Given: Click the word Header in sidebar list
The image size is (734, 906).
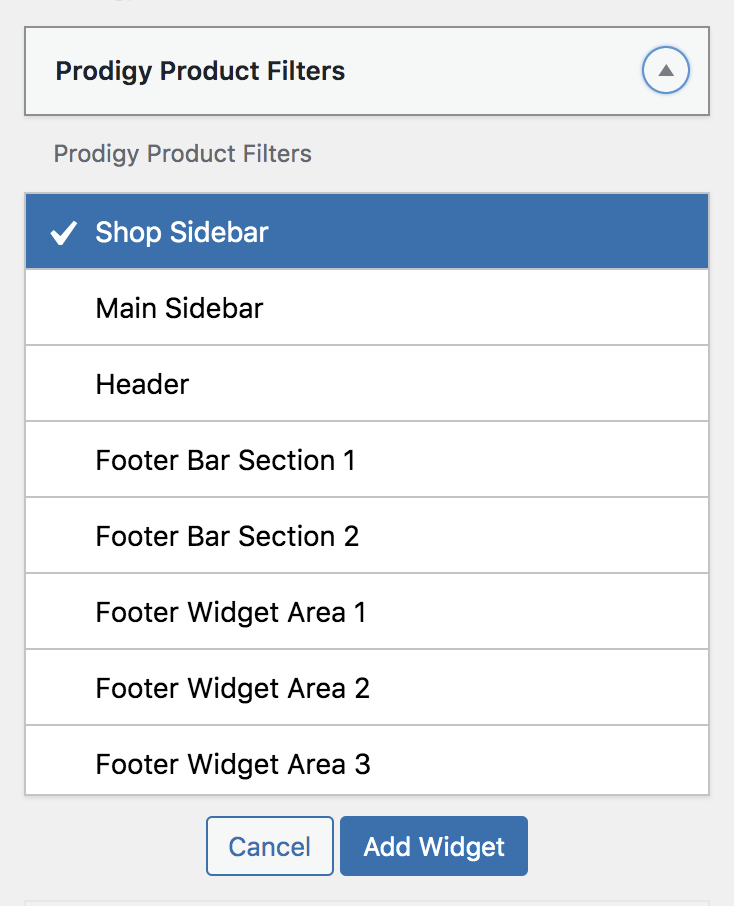Looking at the screenshot, I should (142, 384).
